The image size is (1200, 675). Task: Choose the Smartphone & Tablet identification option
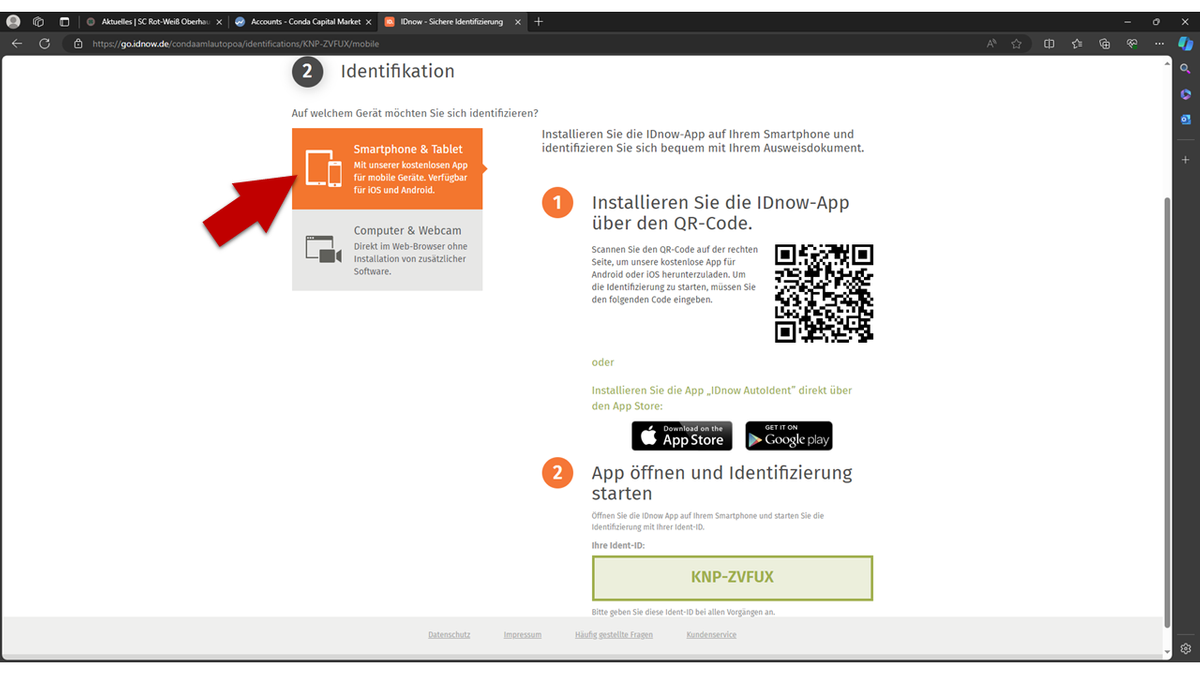[x=387, y=168]
